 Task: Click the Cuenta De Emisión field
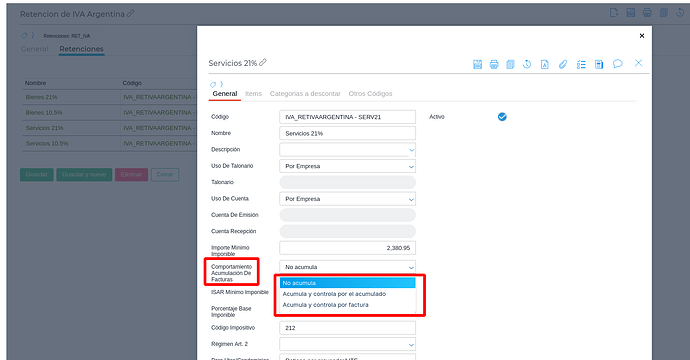point(347,215)
